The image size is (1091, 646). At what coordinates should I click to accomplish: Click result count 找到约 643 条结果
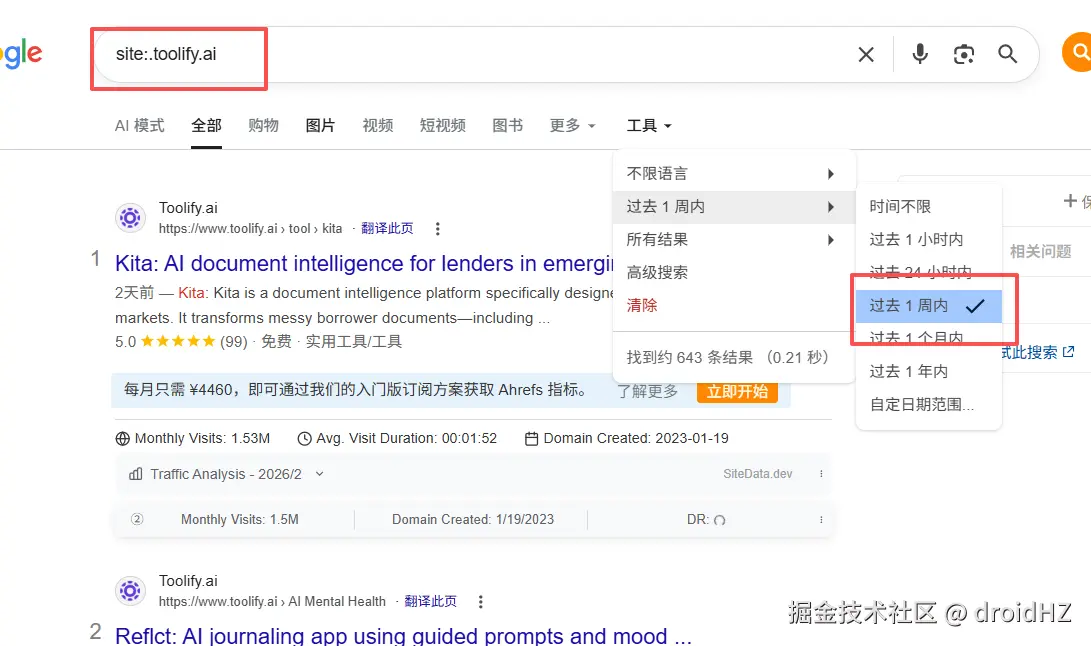727,357
